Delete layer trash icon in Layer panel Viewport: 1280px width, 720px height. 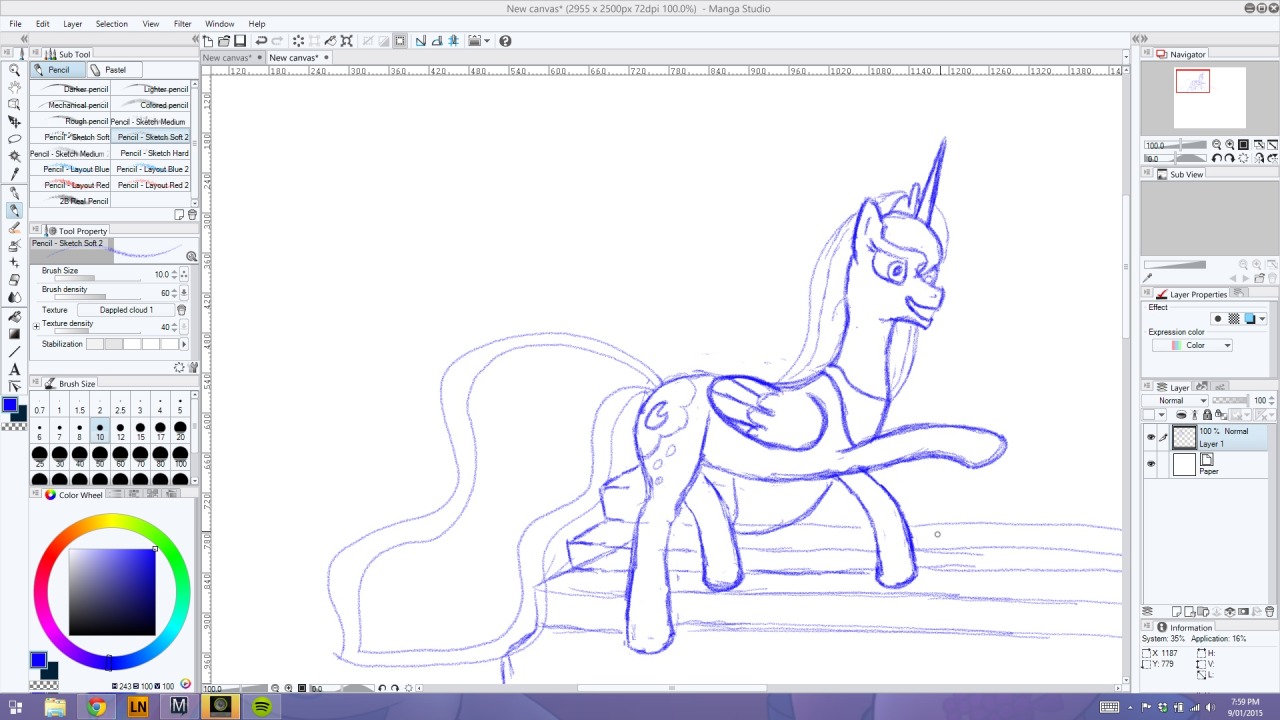[1270, 612]
